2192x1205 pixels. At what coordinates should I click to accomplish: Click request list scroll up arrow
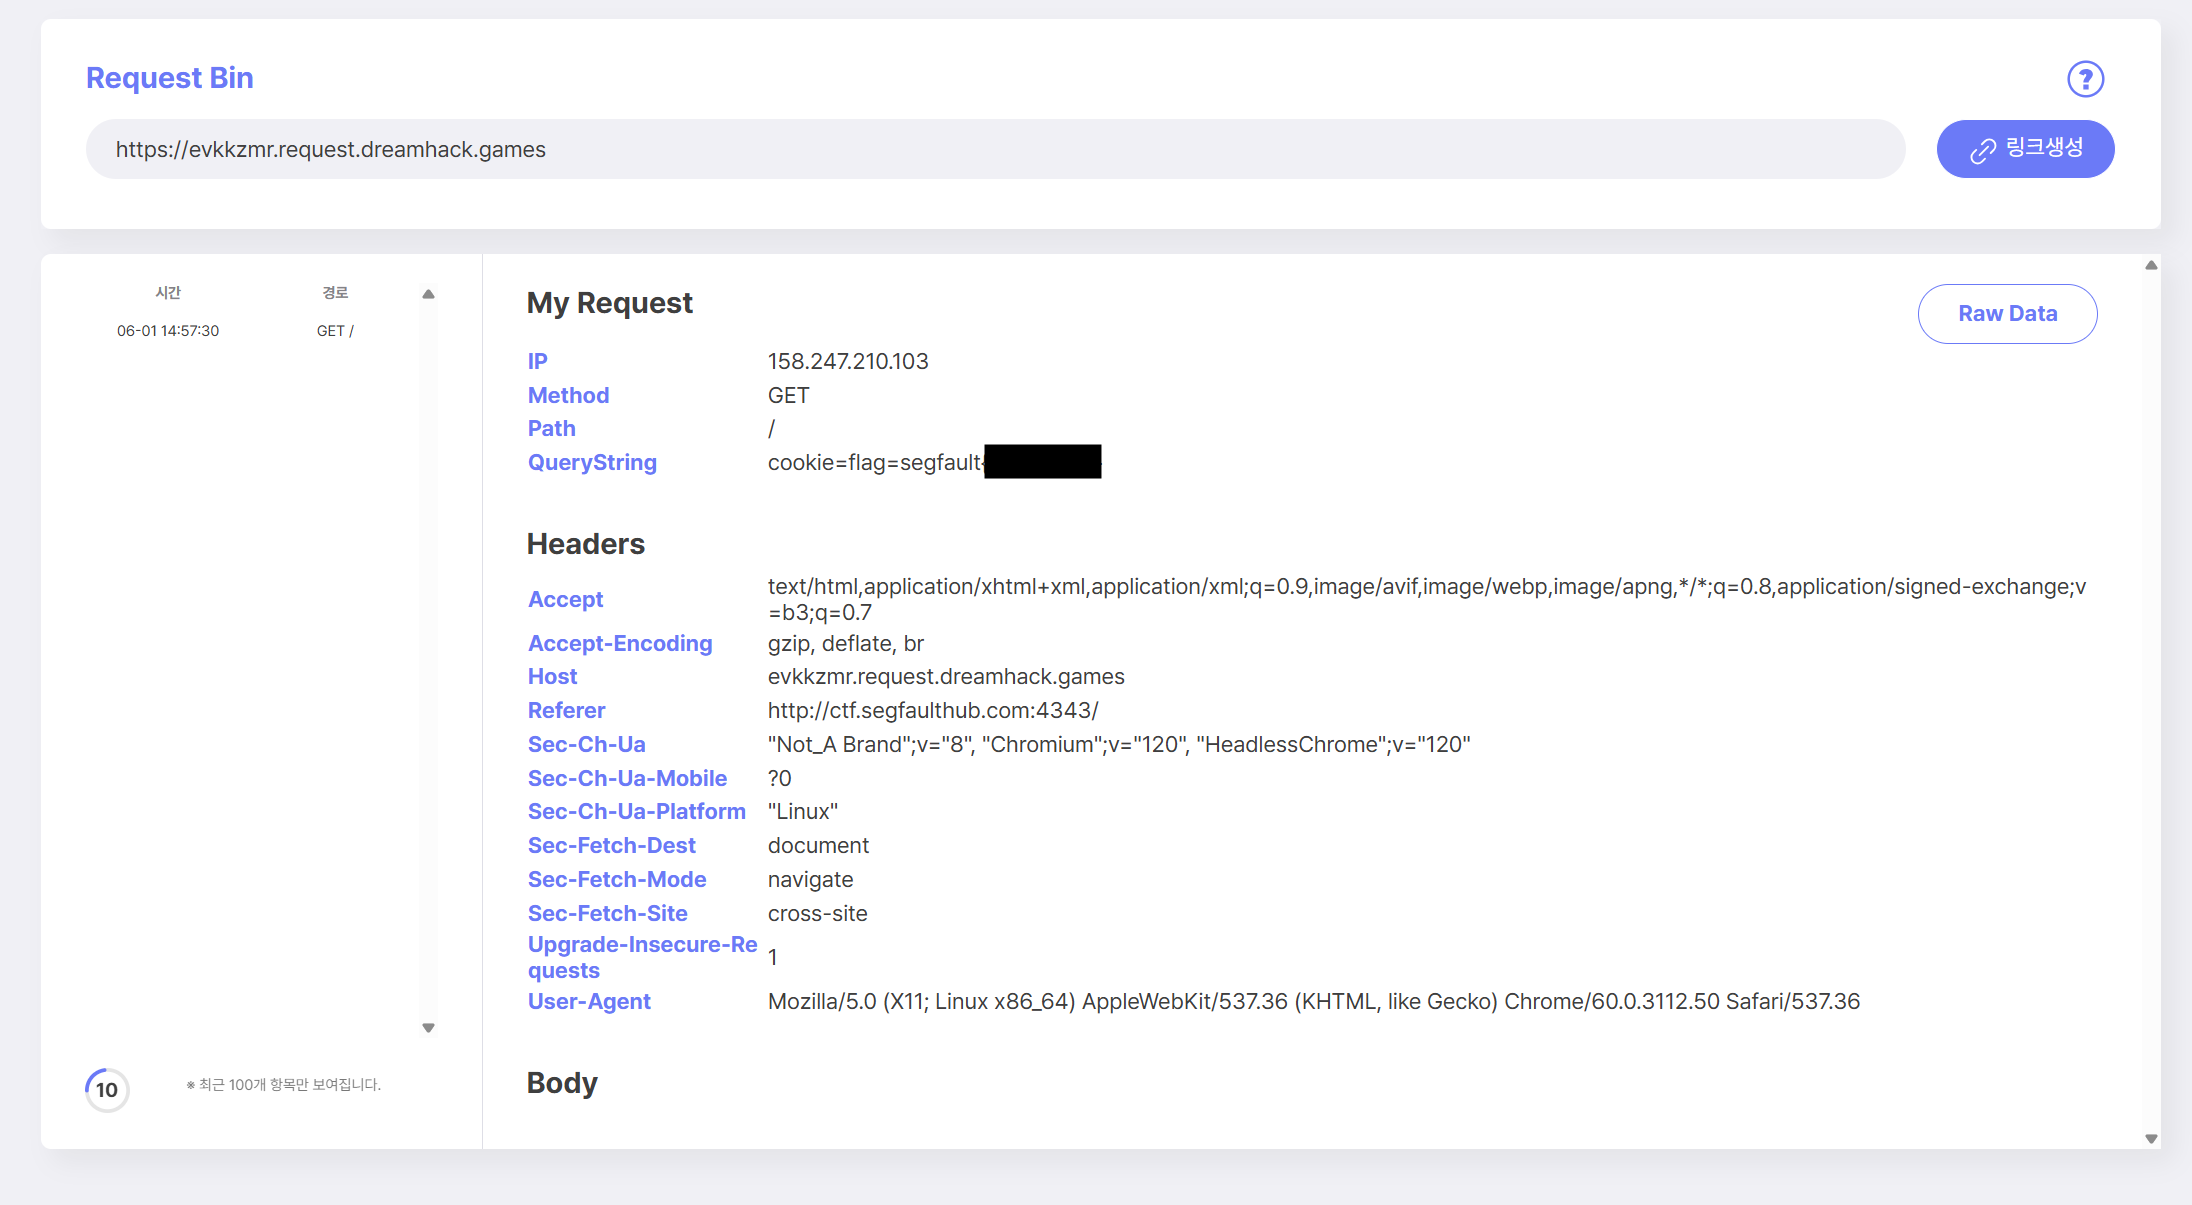pos(428,294)
